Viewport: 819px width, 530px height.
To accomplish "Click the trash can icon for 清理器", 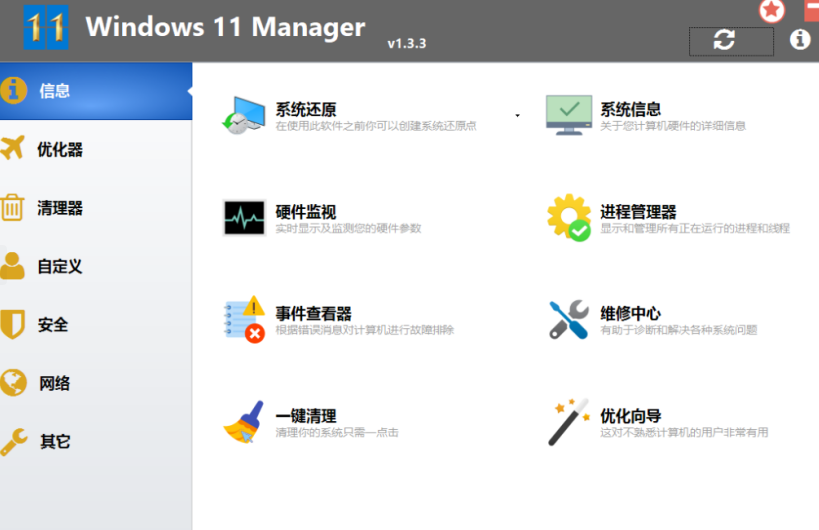I will tap(12, 207).
